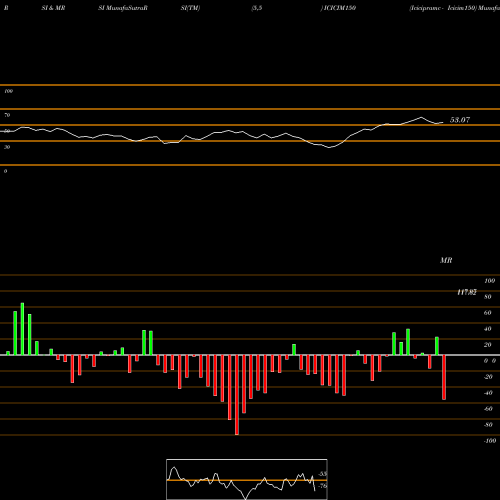
Task: Click the deepest red MR histogram bar
Action: pos(237,395)
